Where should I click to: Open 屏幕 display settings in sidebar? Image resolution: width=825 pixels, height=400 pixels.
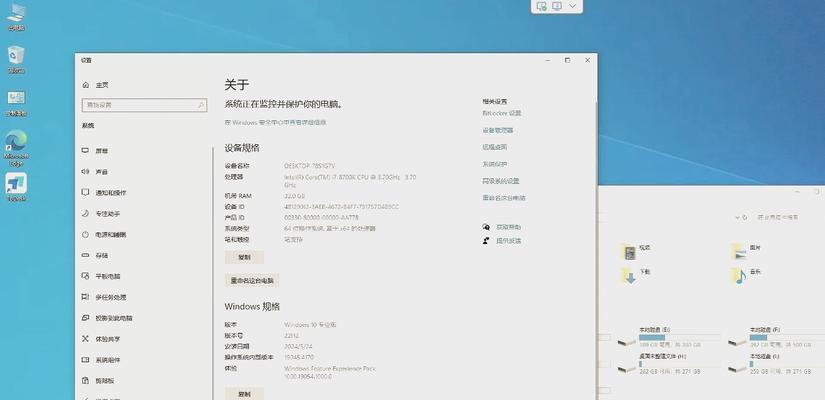(95, 151)
